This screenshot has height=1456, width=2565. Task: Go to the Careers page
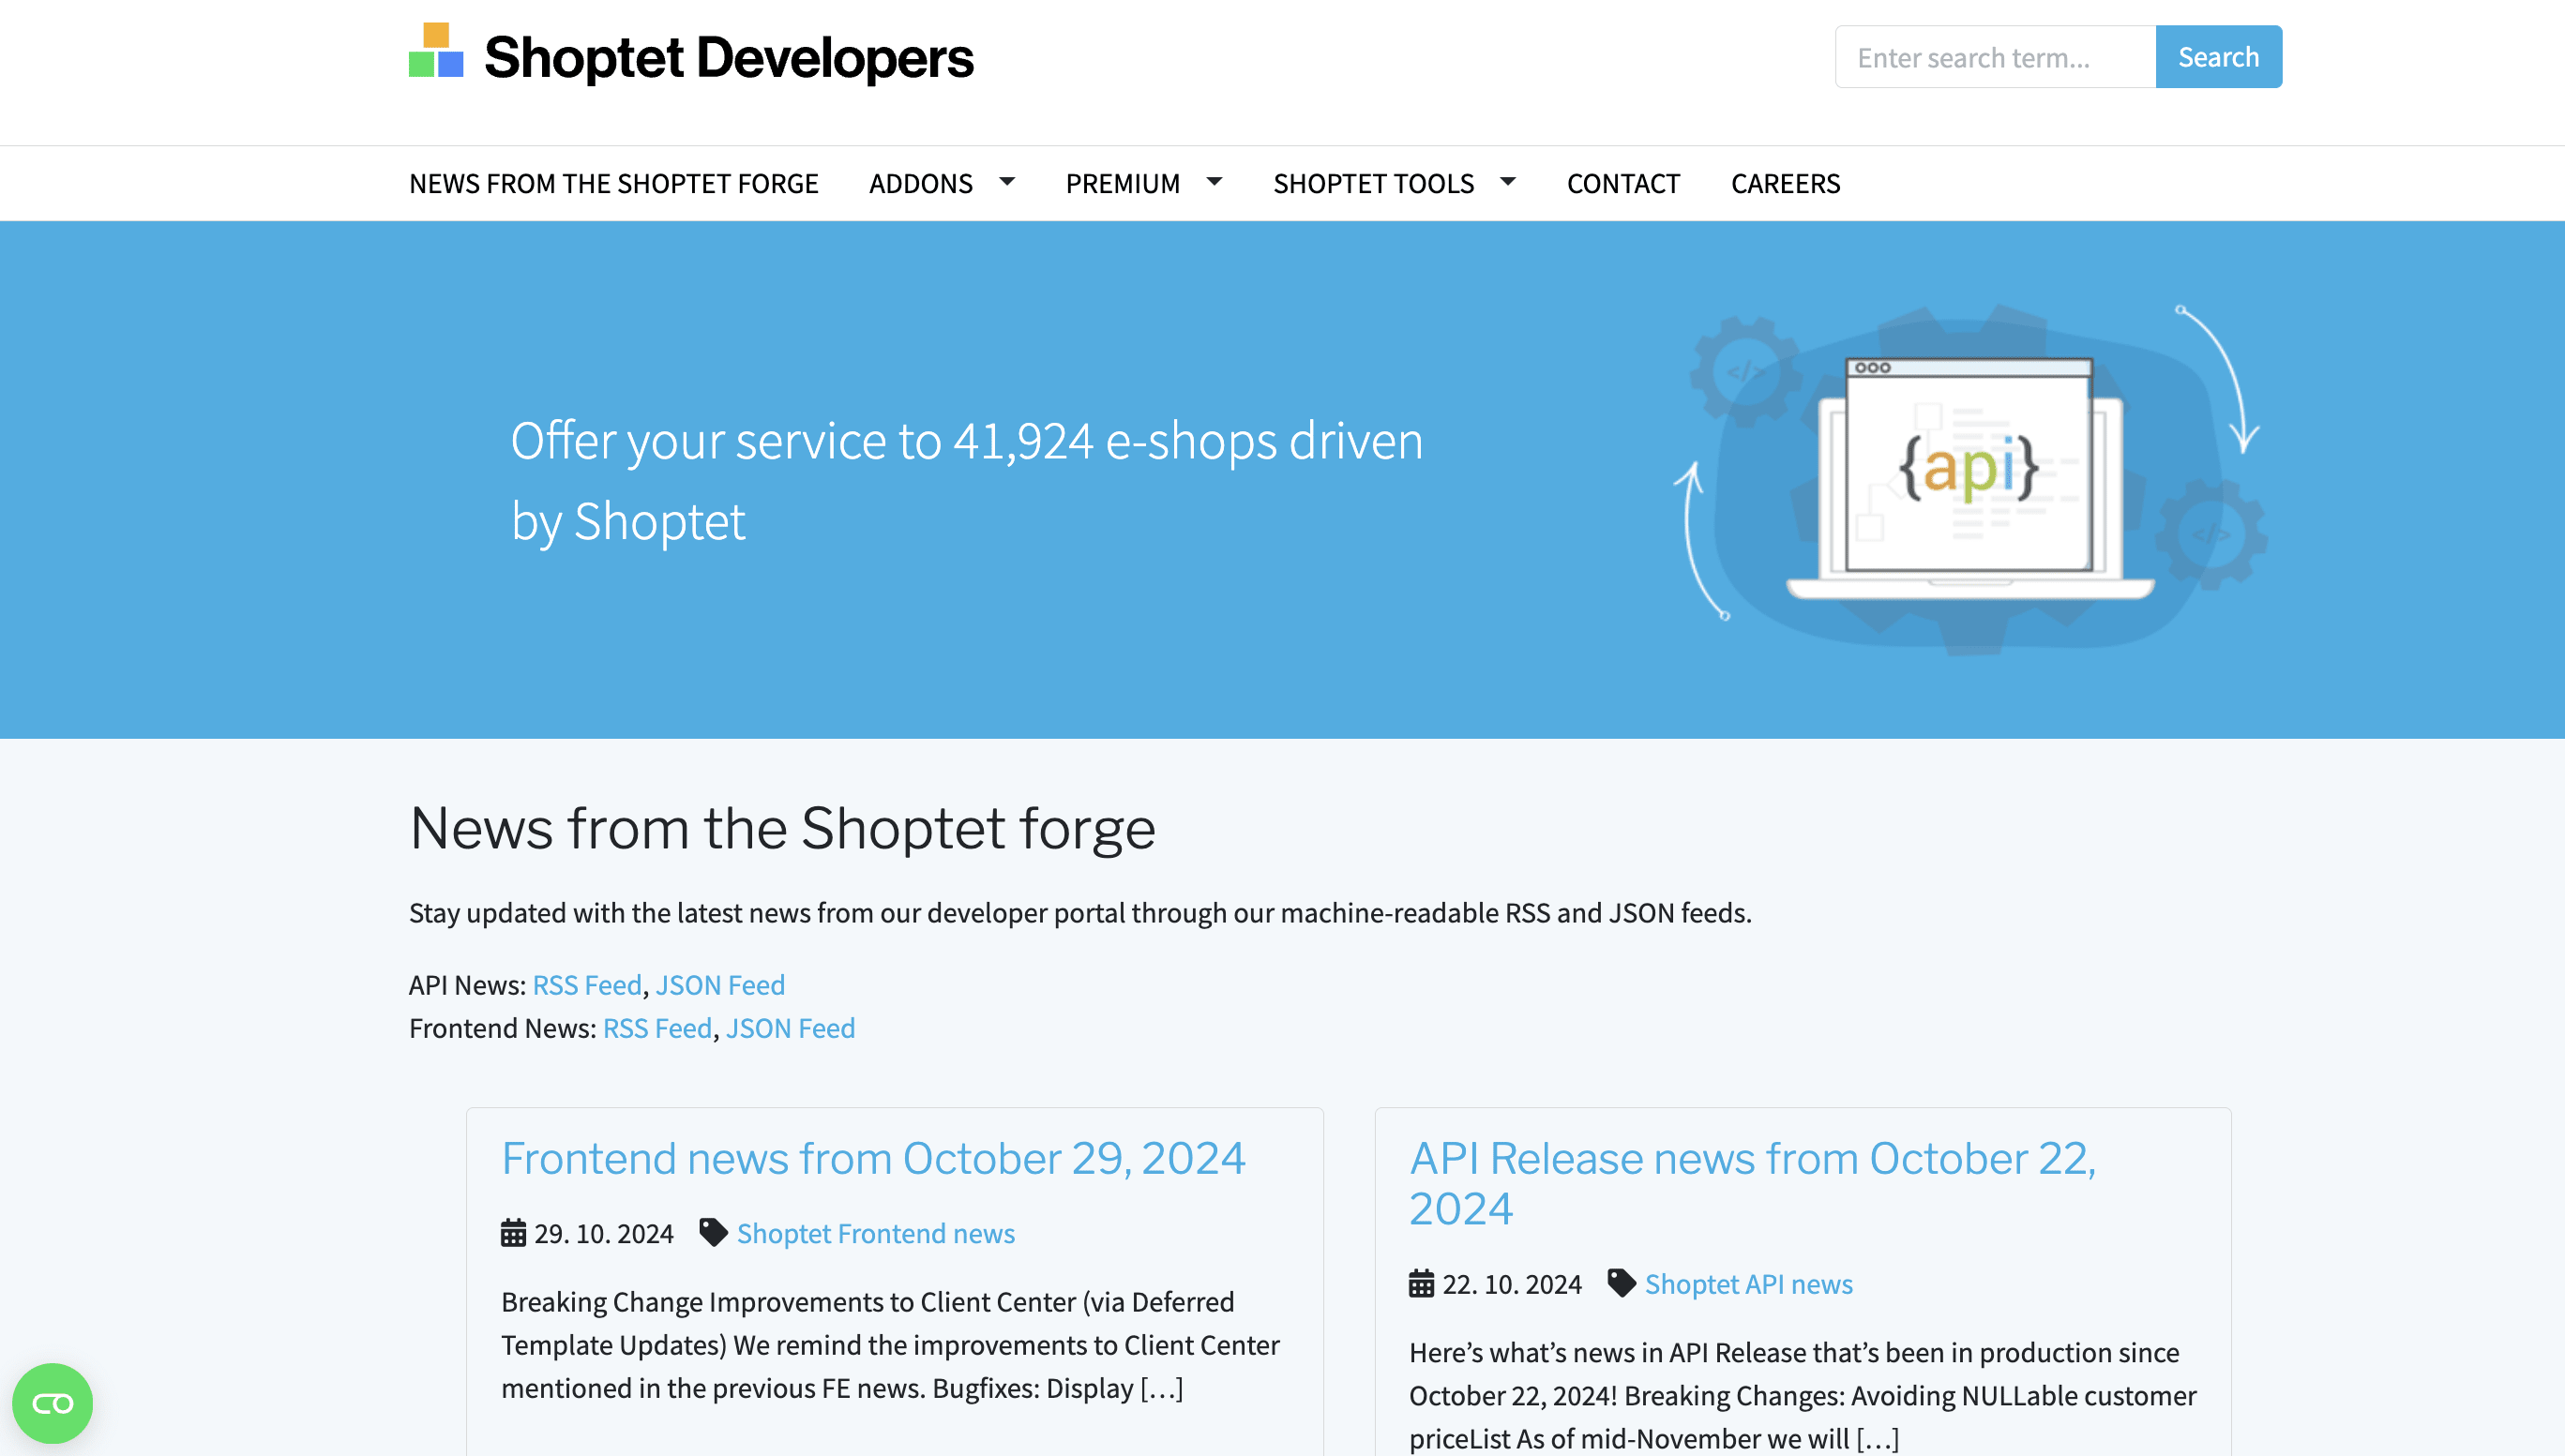tap(1785, 183)
